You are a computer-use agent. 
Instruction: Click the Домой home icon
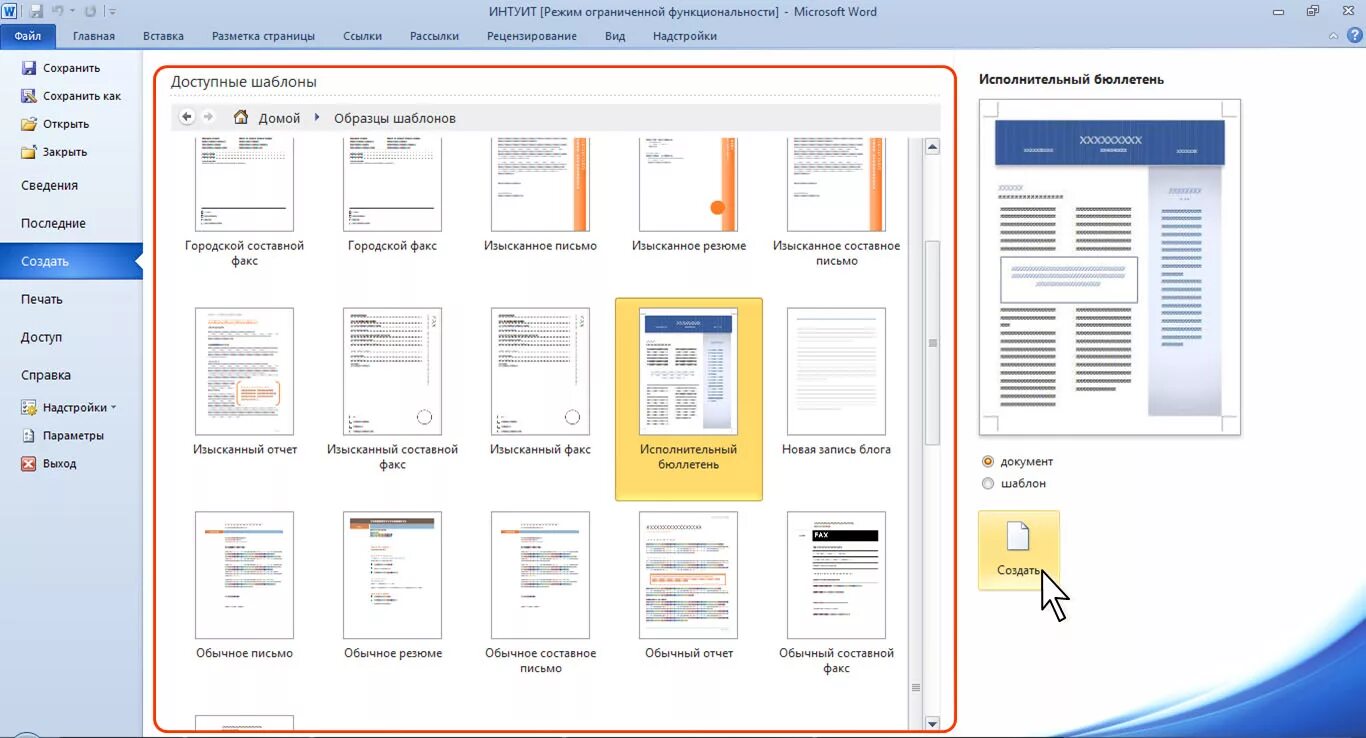tap(241, 117)
